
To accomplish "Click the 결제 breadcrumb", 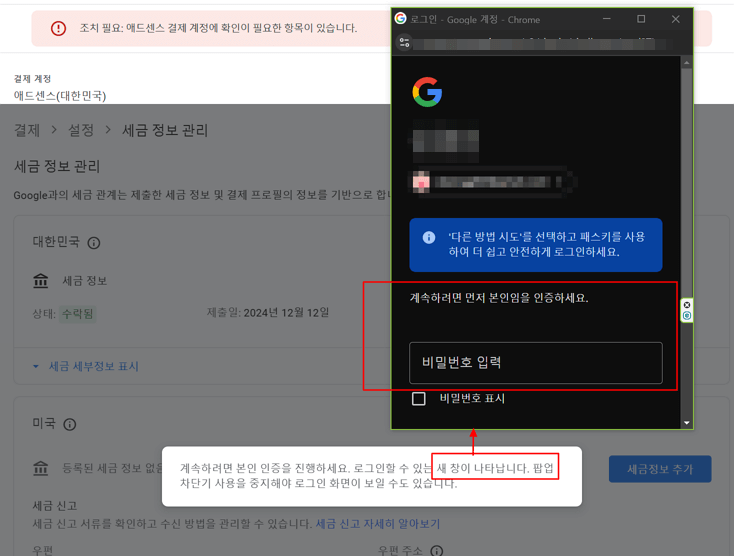I will (27, 130).
